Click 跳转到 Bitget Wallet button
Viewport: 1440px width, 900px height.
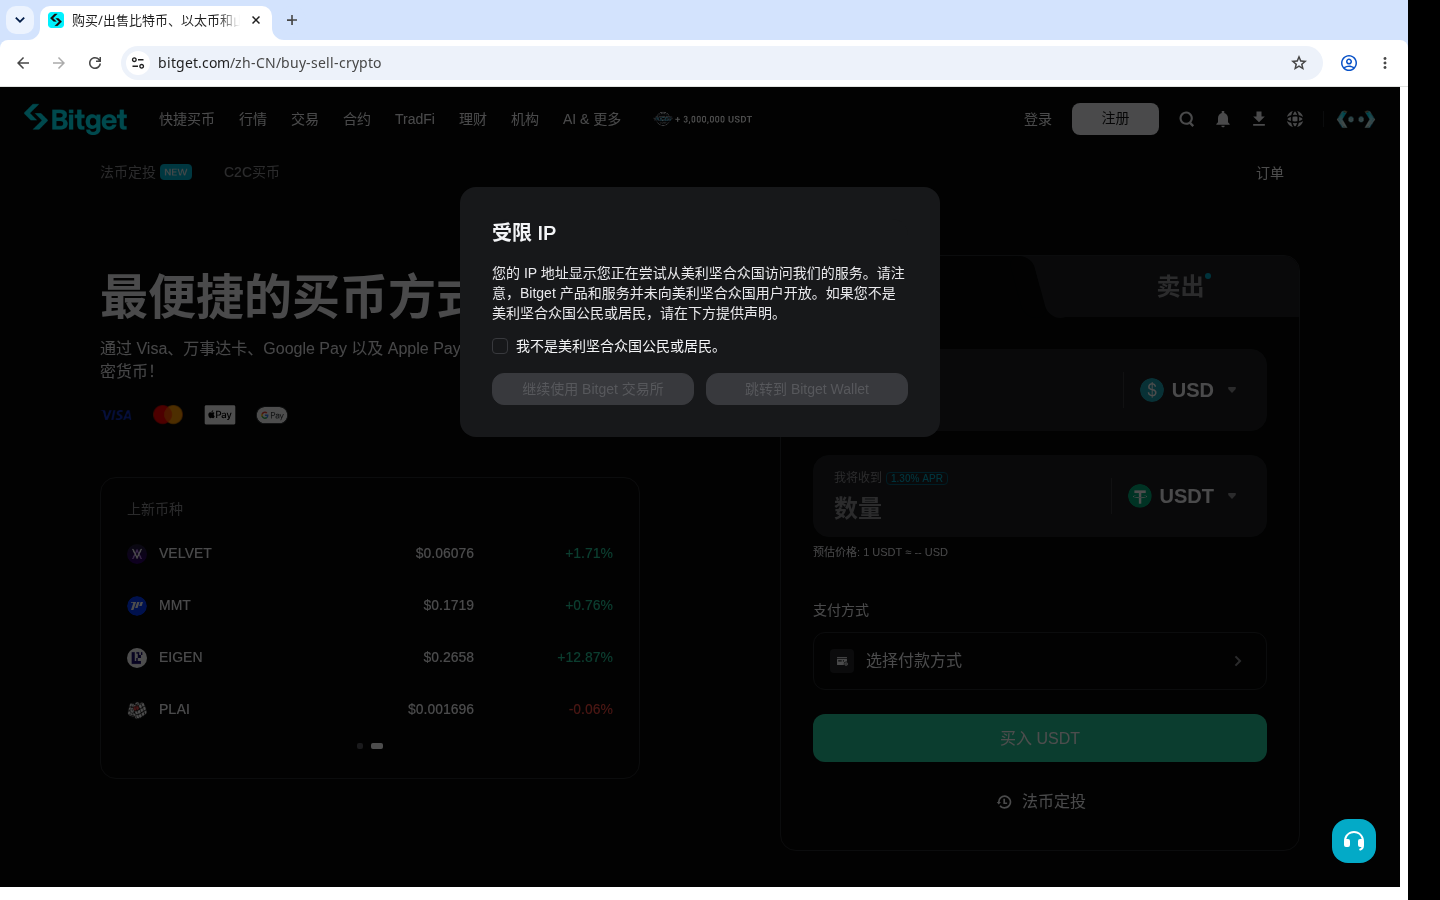[807, 389]
